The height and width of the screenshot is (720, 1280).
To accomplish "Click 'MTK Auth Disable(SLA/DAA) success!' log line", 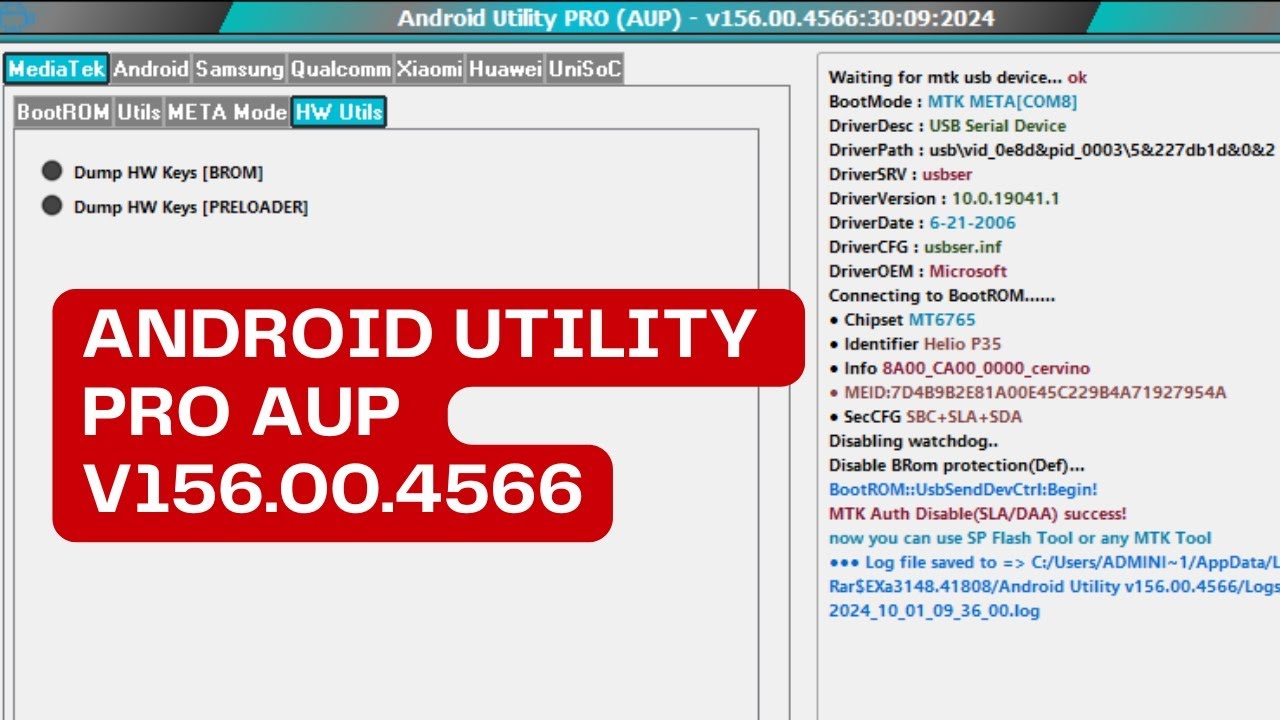I will (x=978, y=514).
